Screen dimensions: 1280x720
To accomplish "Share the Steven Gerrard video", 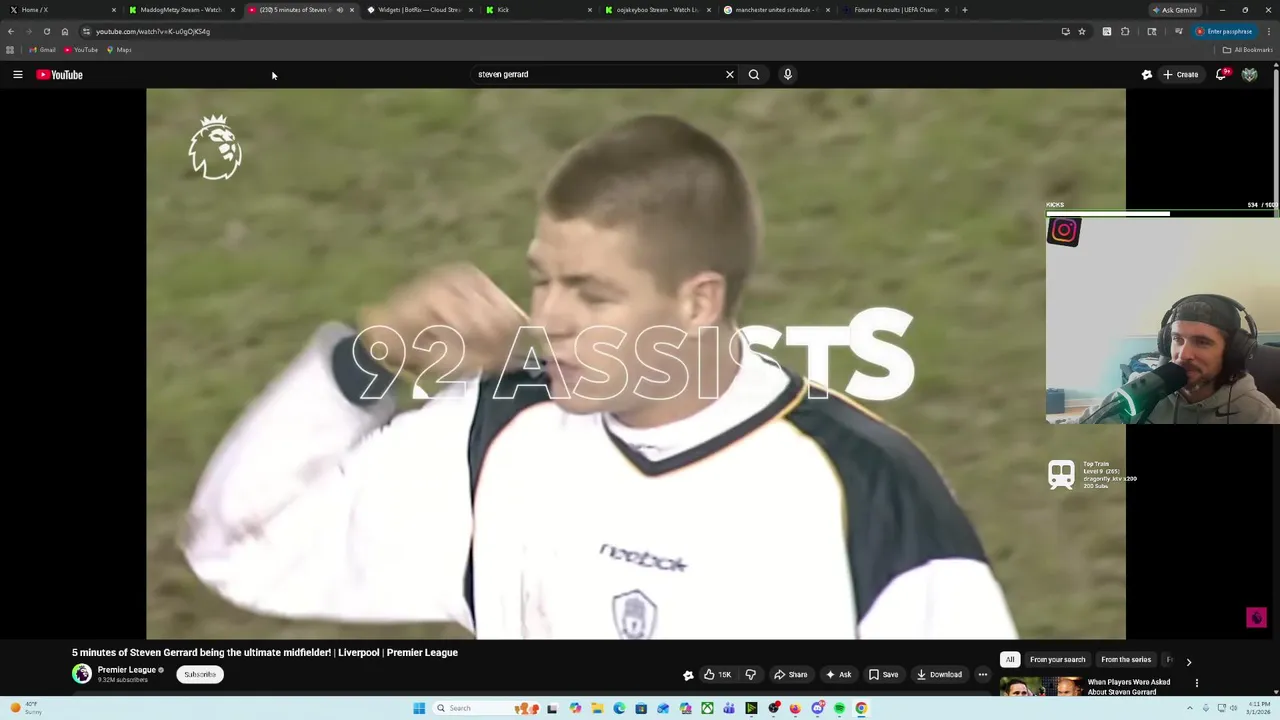I will pyautogui.click(x=791, y=674).
